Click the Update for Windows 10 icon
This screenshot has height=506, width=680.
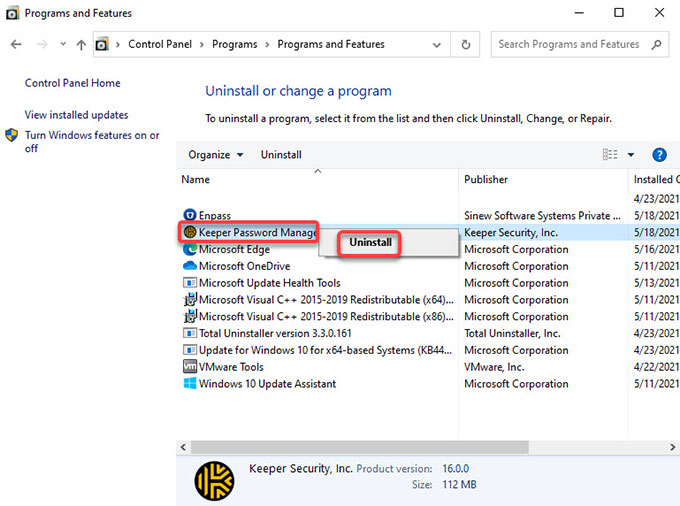[x=190, y=350]
